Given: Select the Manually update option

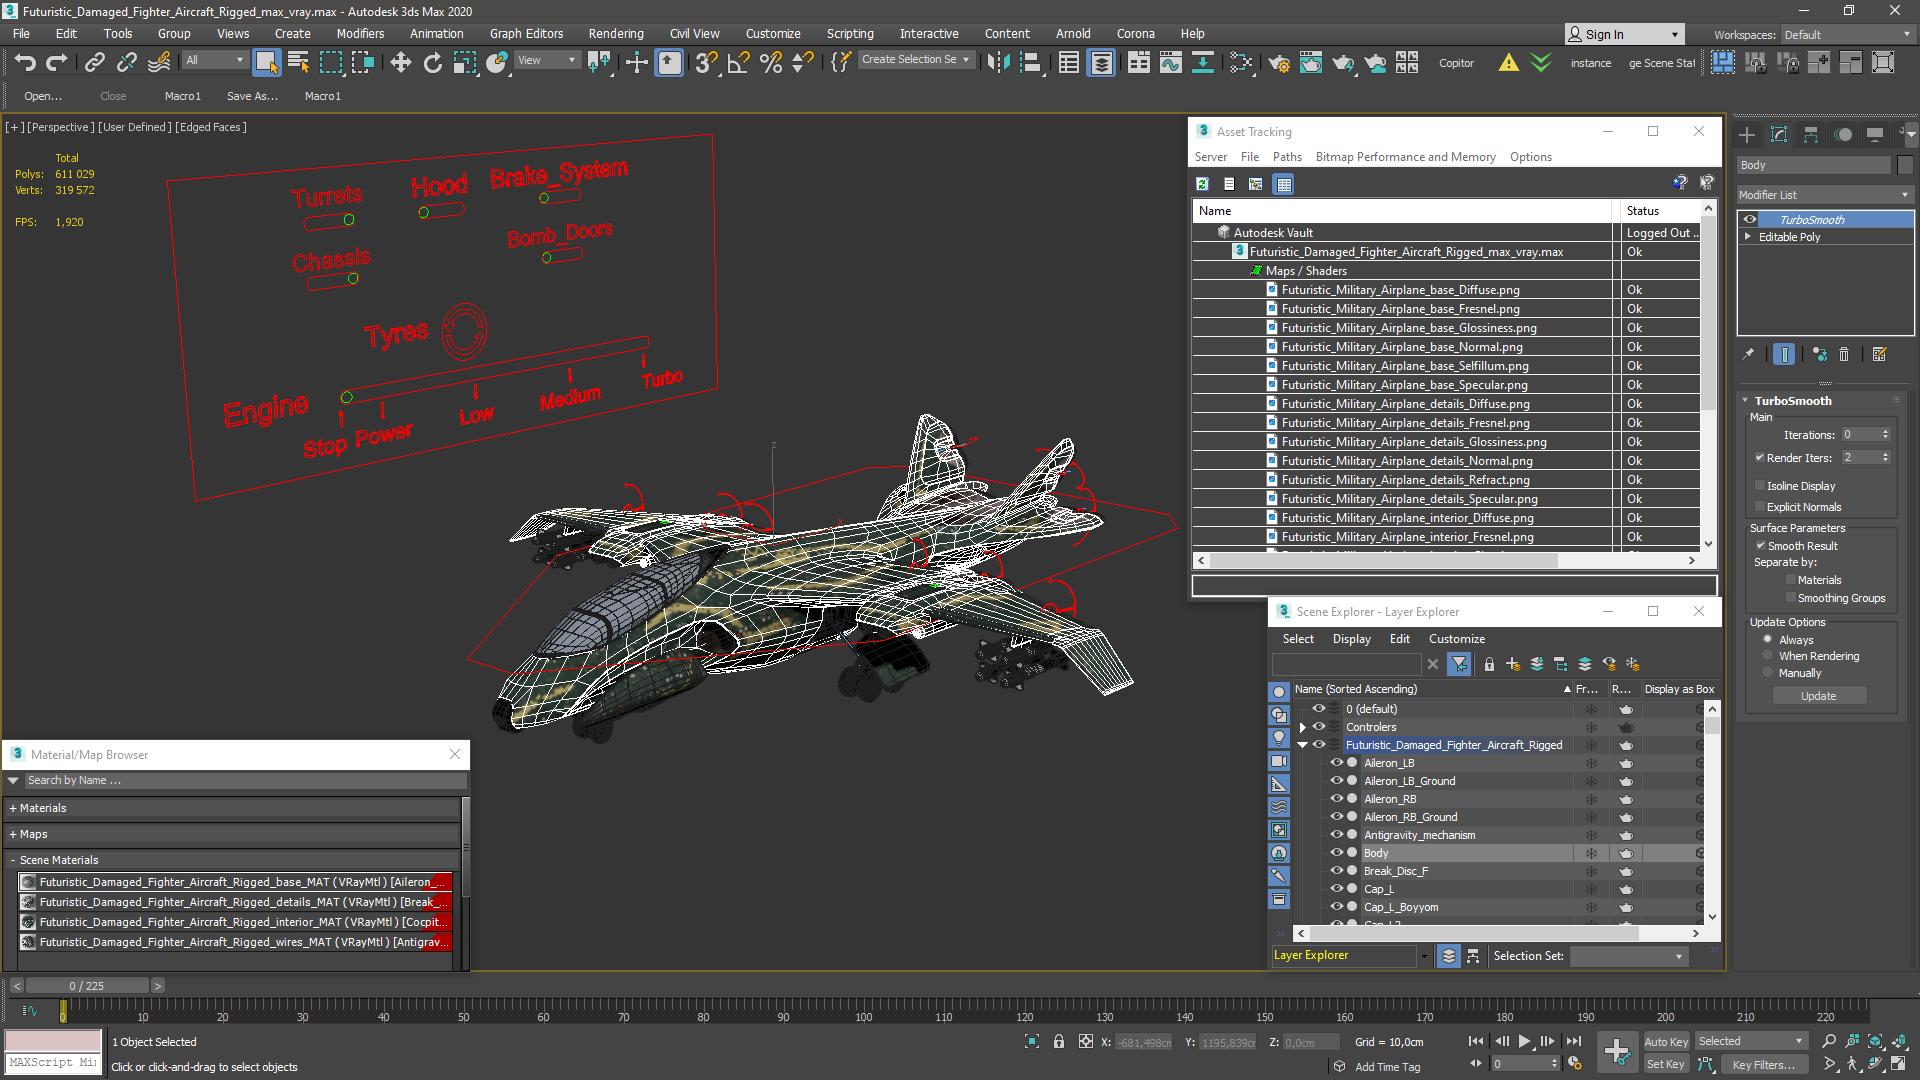Looking at the screenshot, I should pyautogui.click(x=1768, y=673).
